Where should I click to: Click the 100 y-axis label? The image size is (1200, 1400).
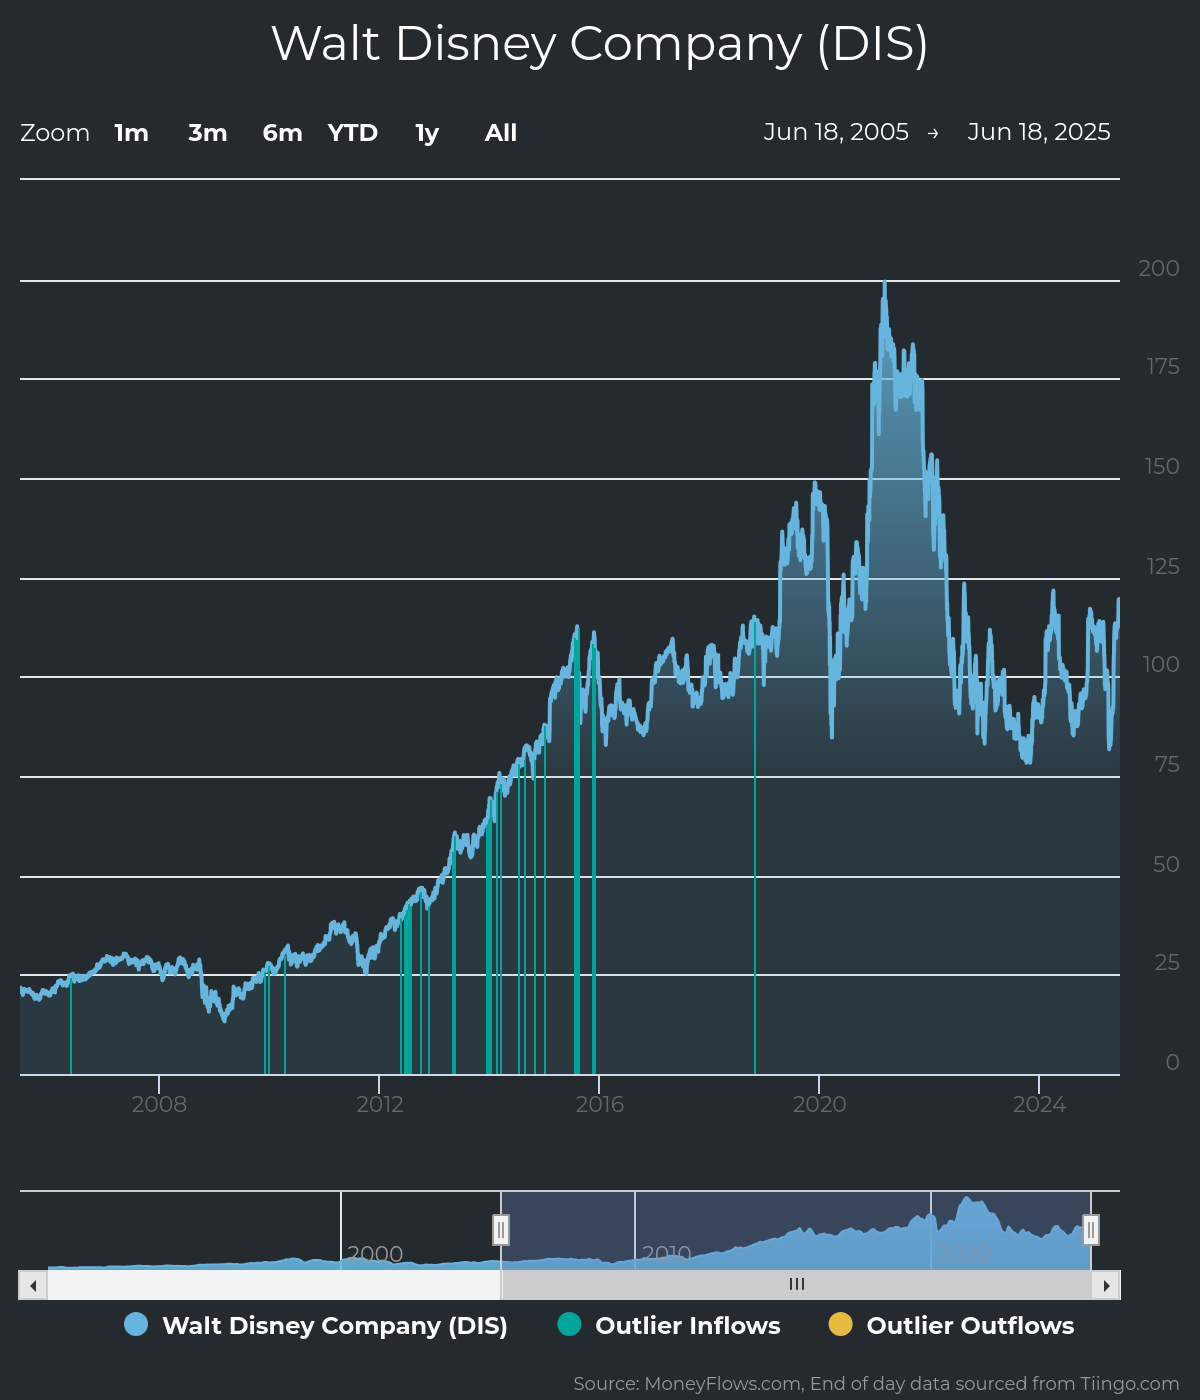click(1161, 665)
